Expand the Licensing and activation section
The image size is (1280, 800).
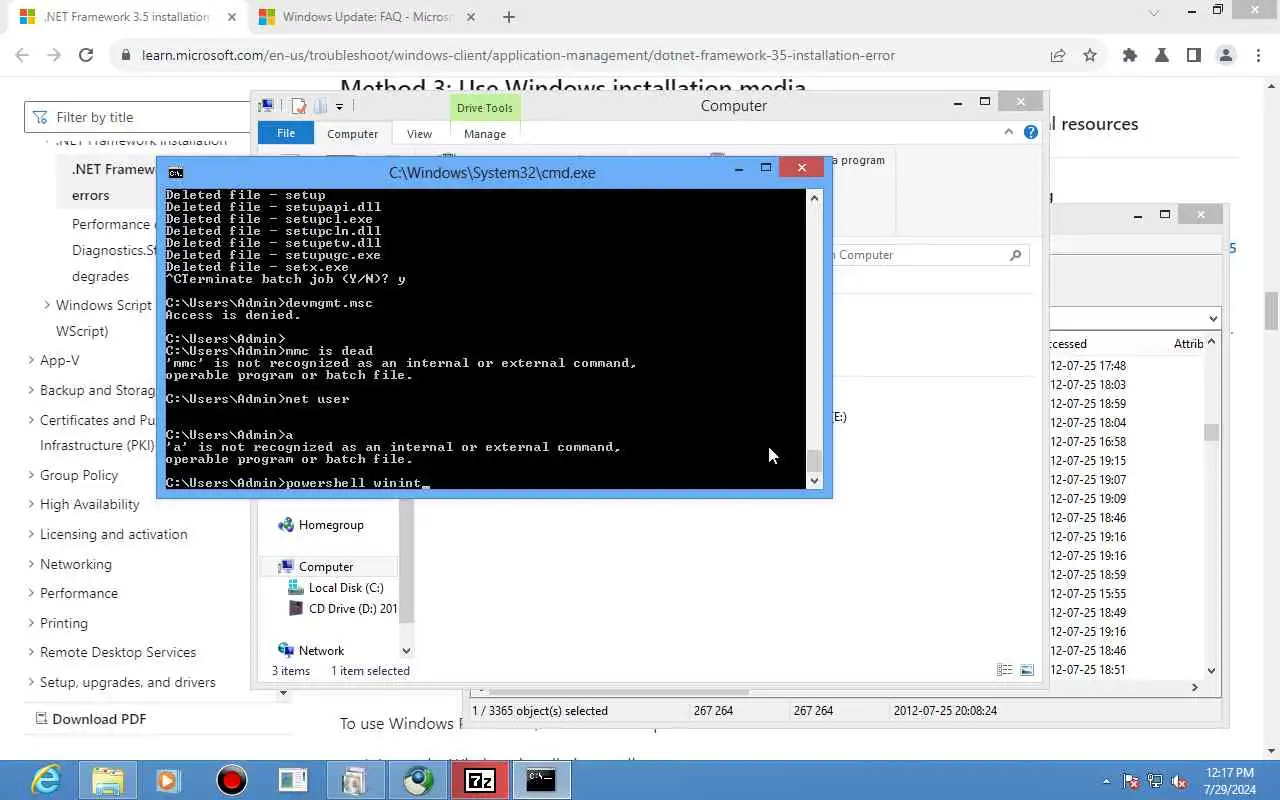click(31, 534)
